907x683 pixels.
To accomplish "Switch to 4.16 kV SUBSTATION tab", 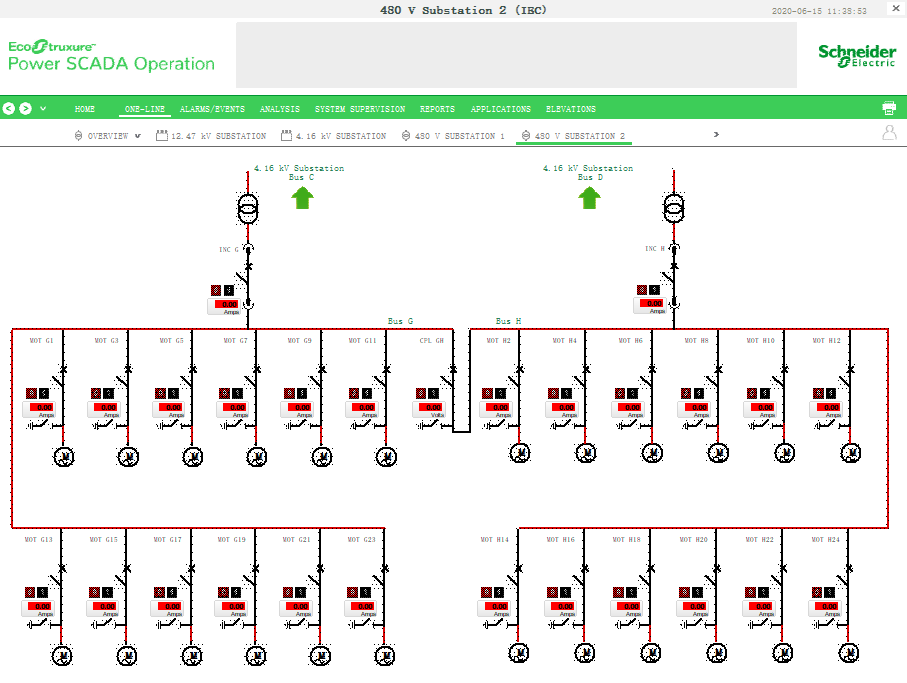I will tap(334, 136).
